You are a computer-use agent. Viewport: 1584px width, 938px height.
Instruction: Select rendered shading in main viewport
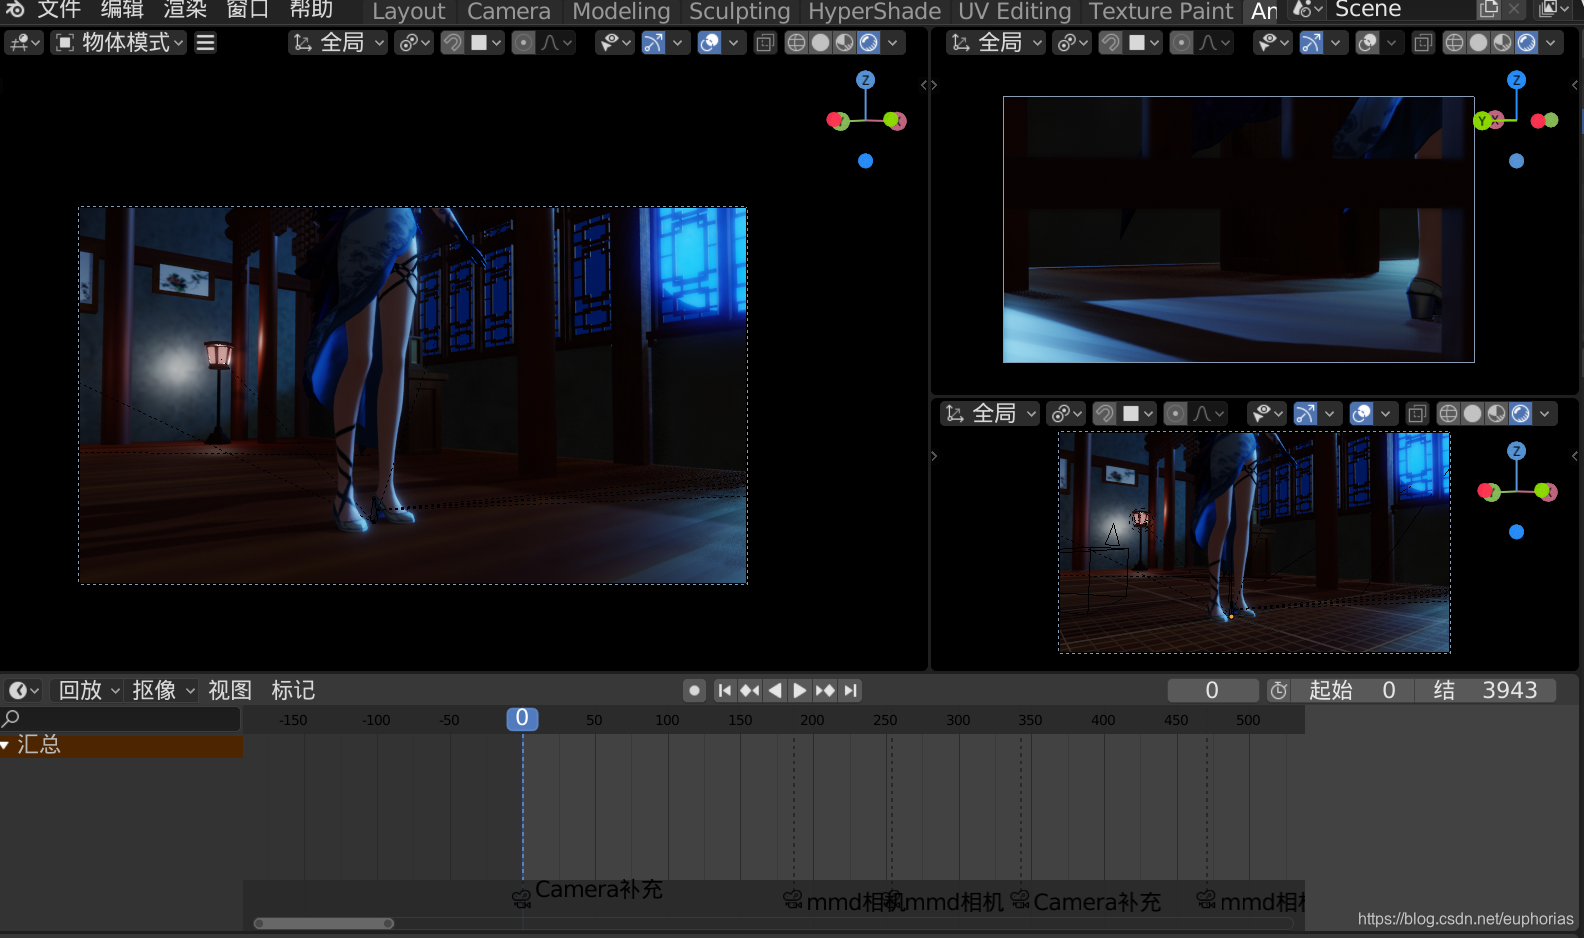tap(868, 43)
